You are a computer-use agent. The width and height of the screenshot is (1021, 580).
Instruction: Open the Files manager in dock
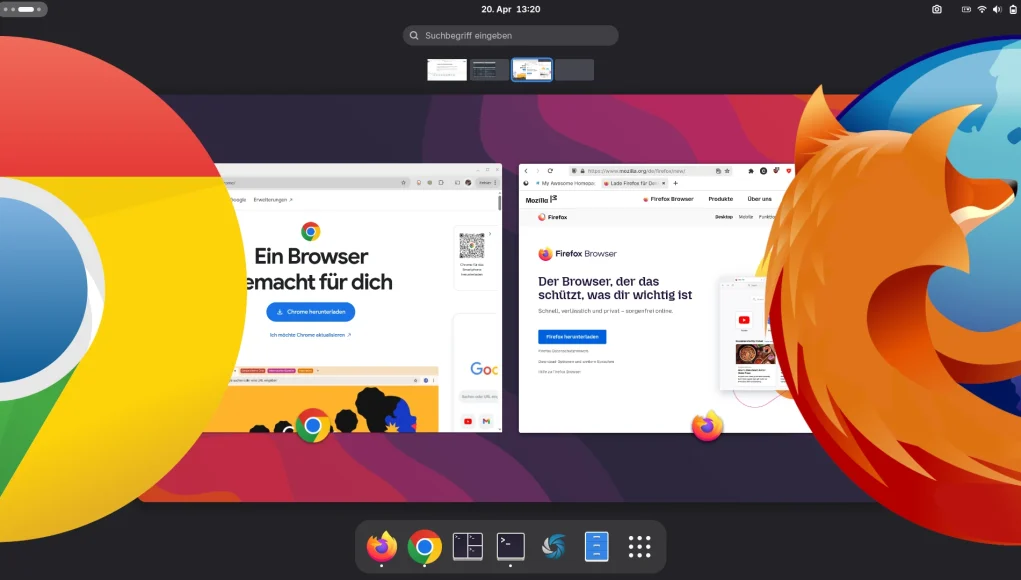[597, 546]
